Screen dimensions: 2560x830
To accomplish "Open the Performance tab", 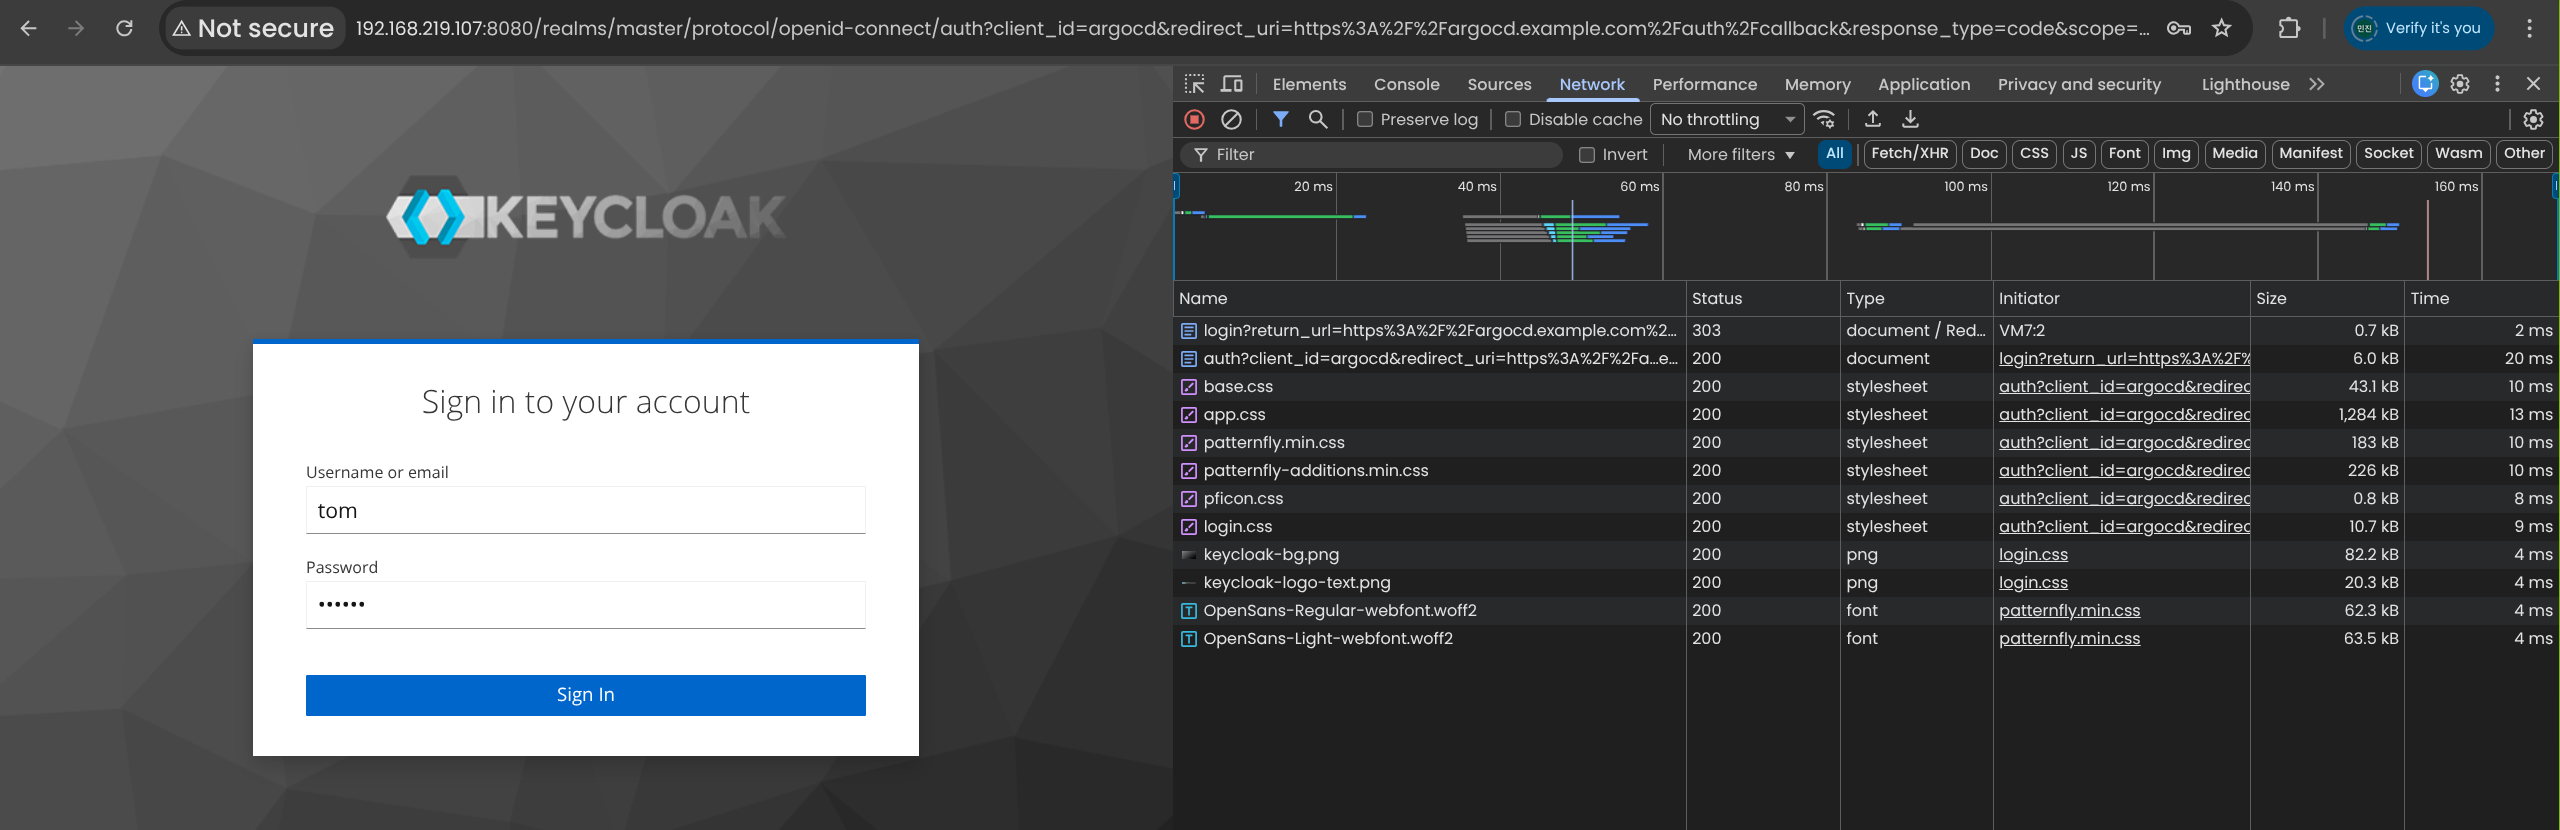I will (x=1704, y=84).
